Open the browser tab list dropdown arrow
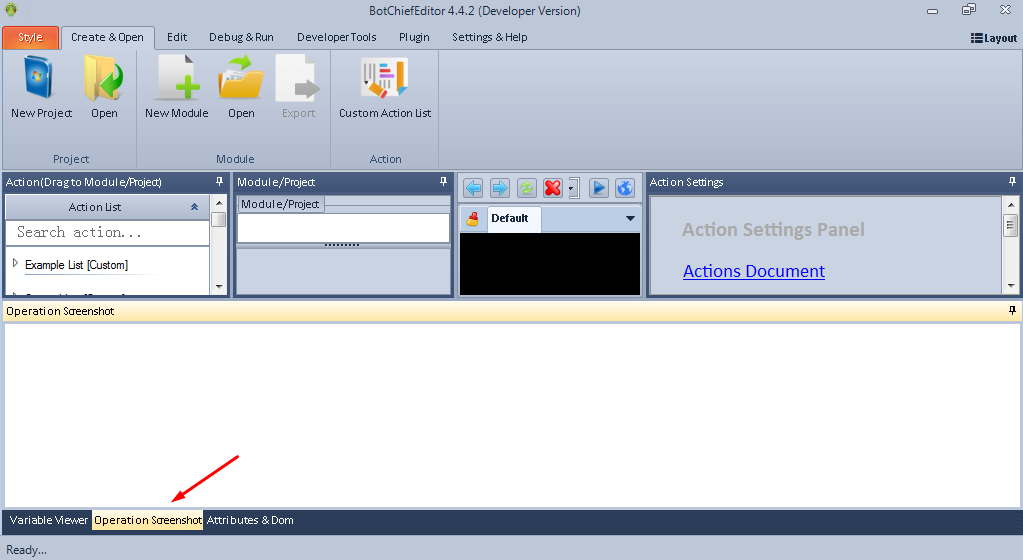 [630, 219]
